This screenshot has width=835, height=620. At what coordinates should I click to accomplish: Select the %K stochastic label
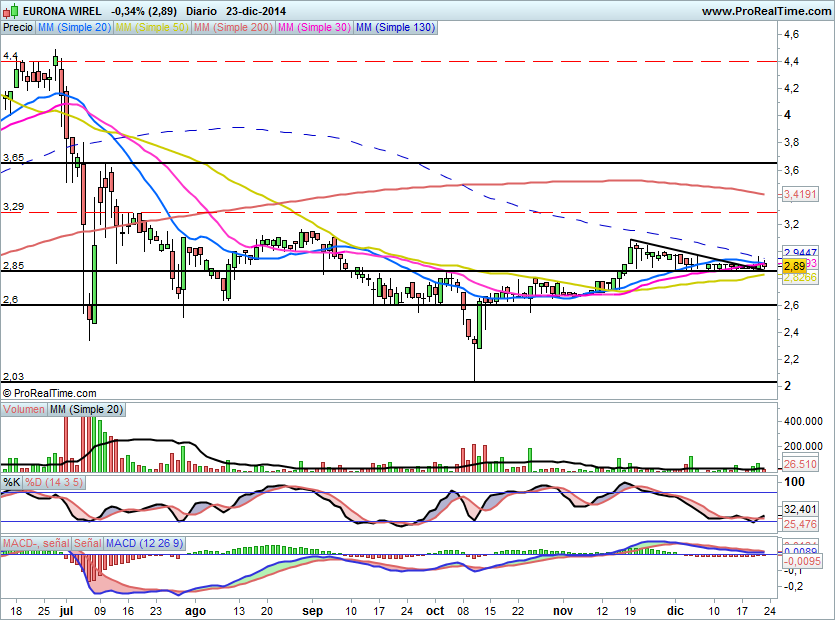[x=12, y=482]
